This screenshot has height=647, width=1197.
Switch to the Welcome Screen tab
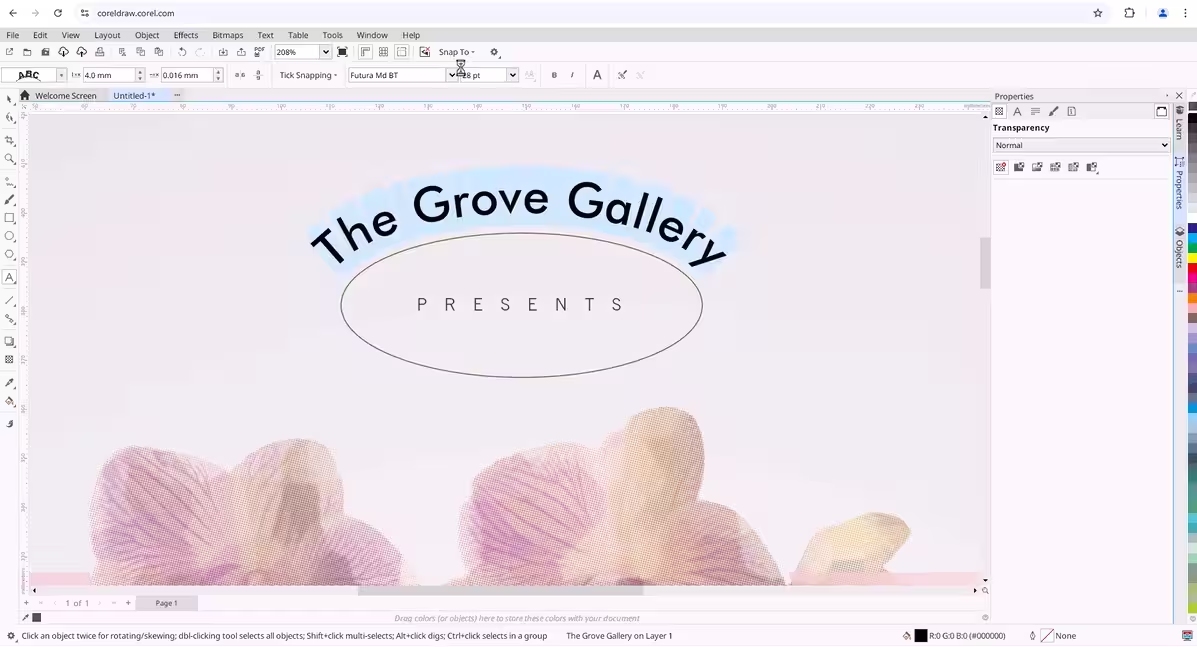(x=65, y=96)
